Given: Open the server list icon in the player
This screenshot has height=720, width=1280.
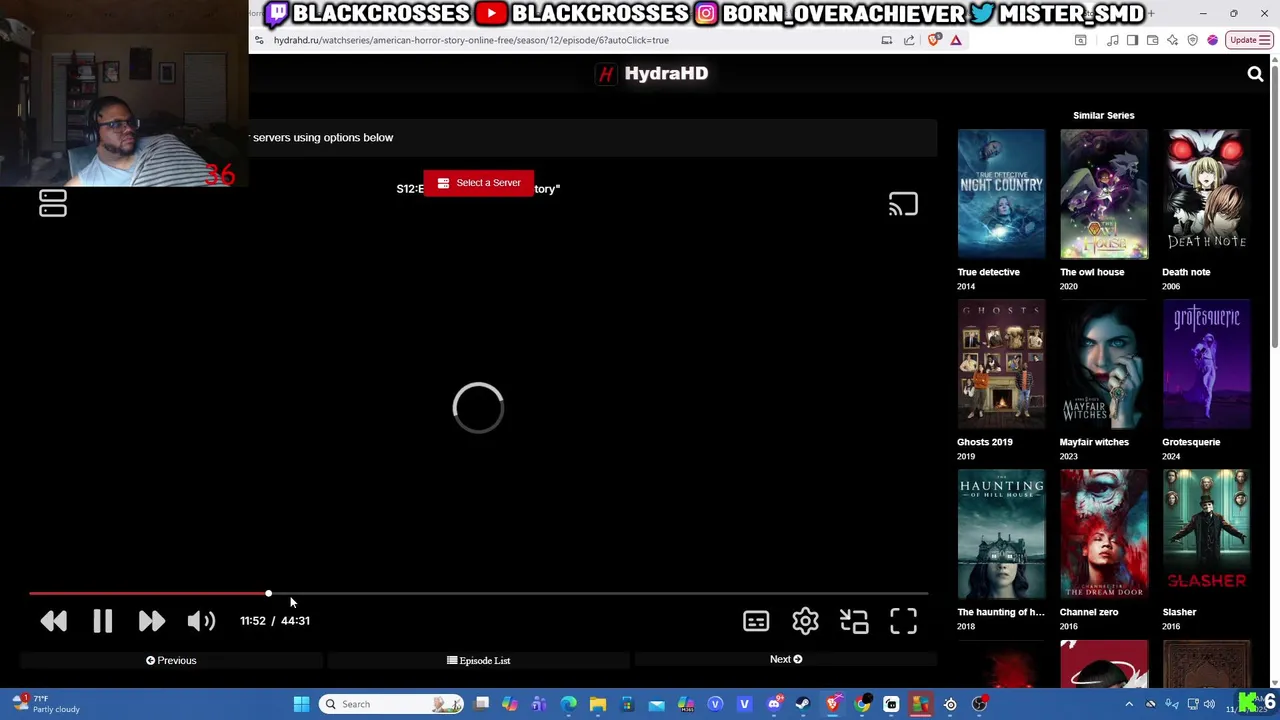Looking at the screenshot, I should [53, 204].
